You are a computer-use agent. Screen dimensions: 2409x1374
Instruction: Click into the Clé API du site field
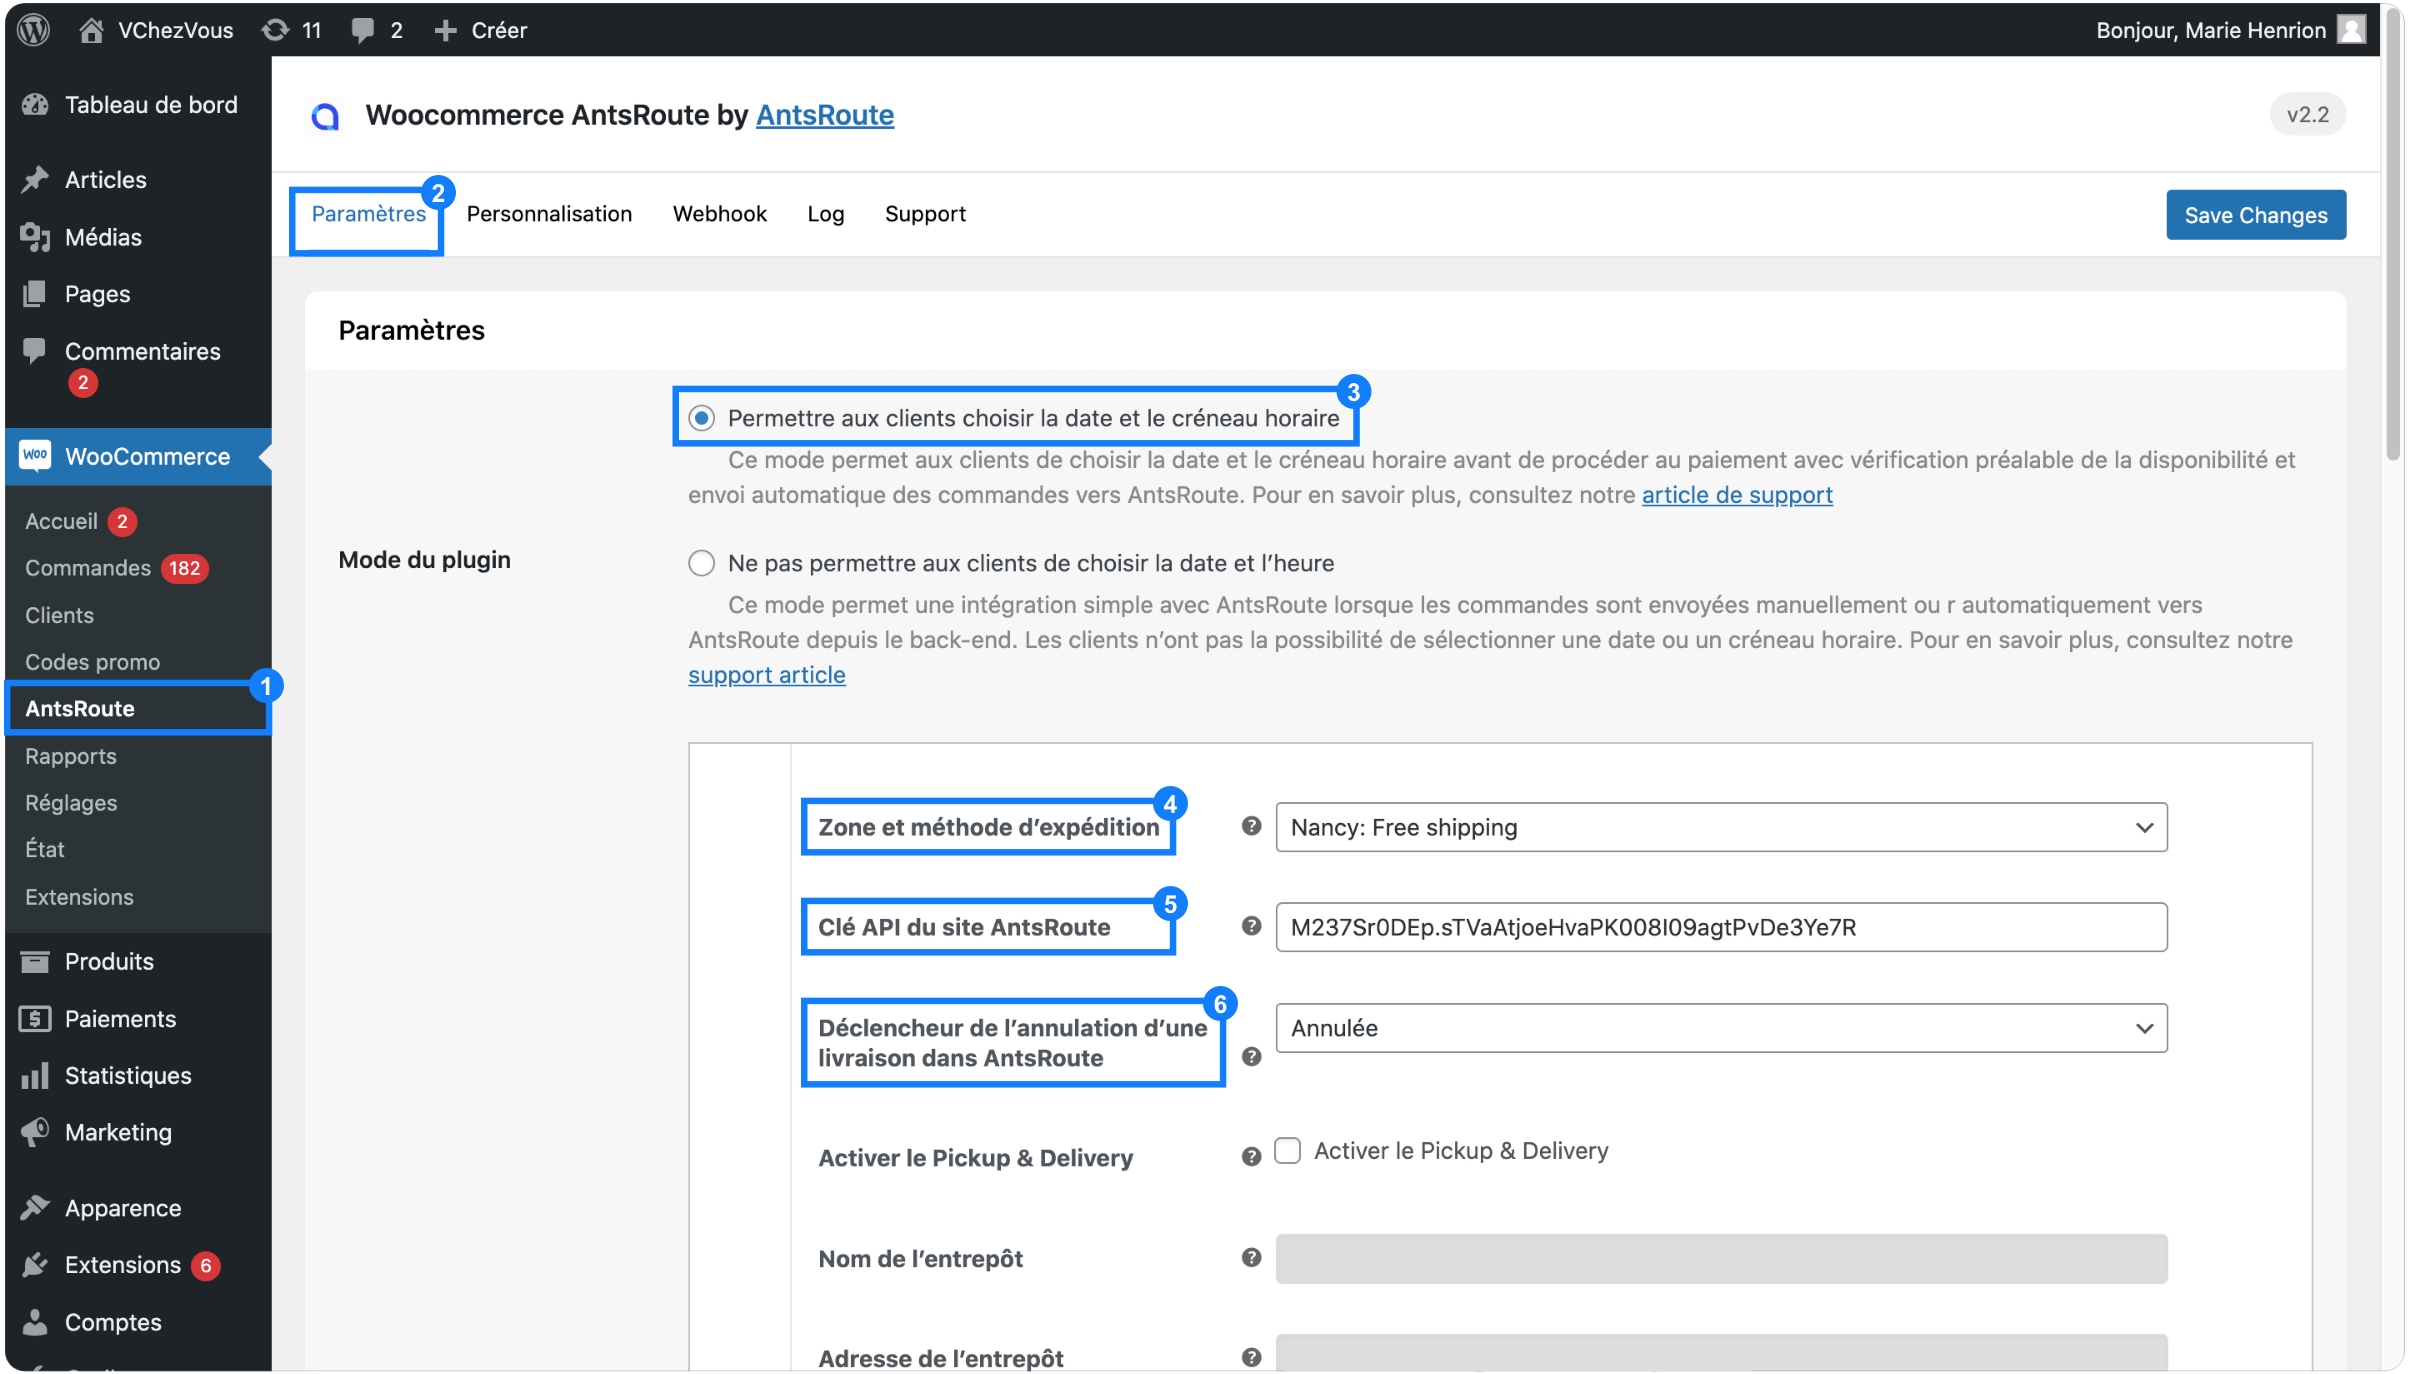1721,927
